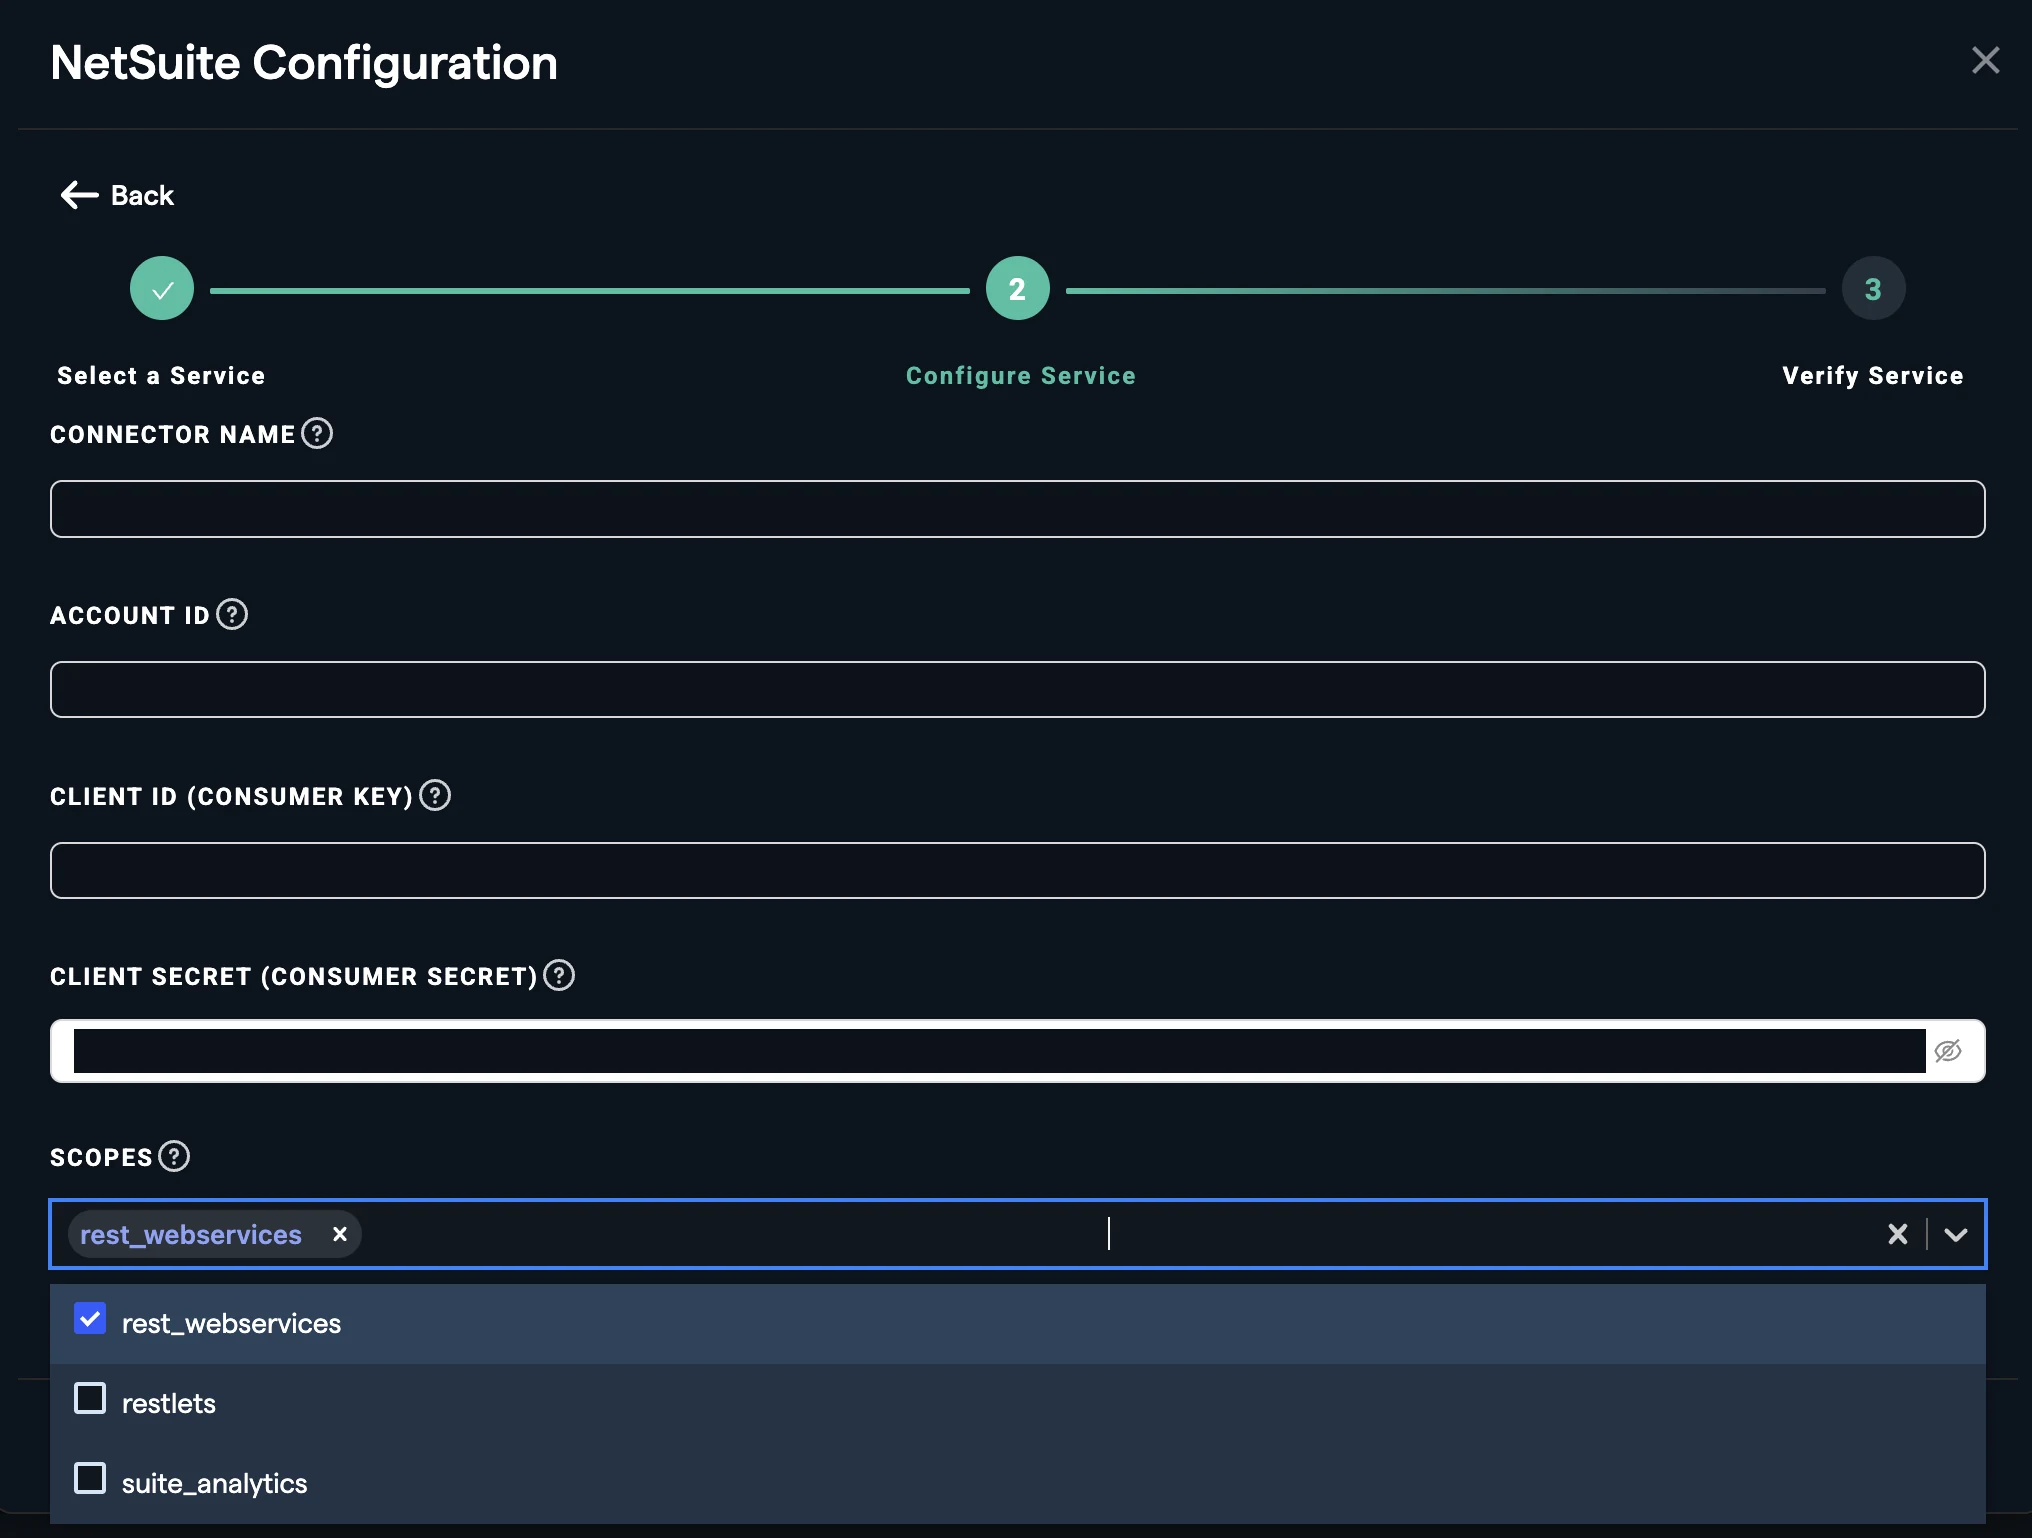Image resolution: width=2032 pixels, height=1538 pixels.
Task: Go back using the Back arrow button
Action: click(x=117, y=195)
